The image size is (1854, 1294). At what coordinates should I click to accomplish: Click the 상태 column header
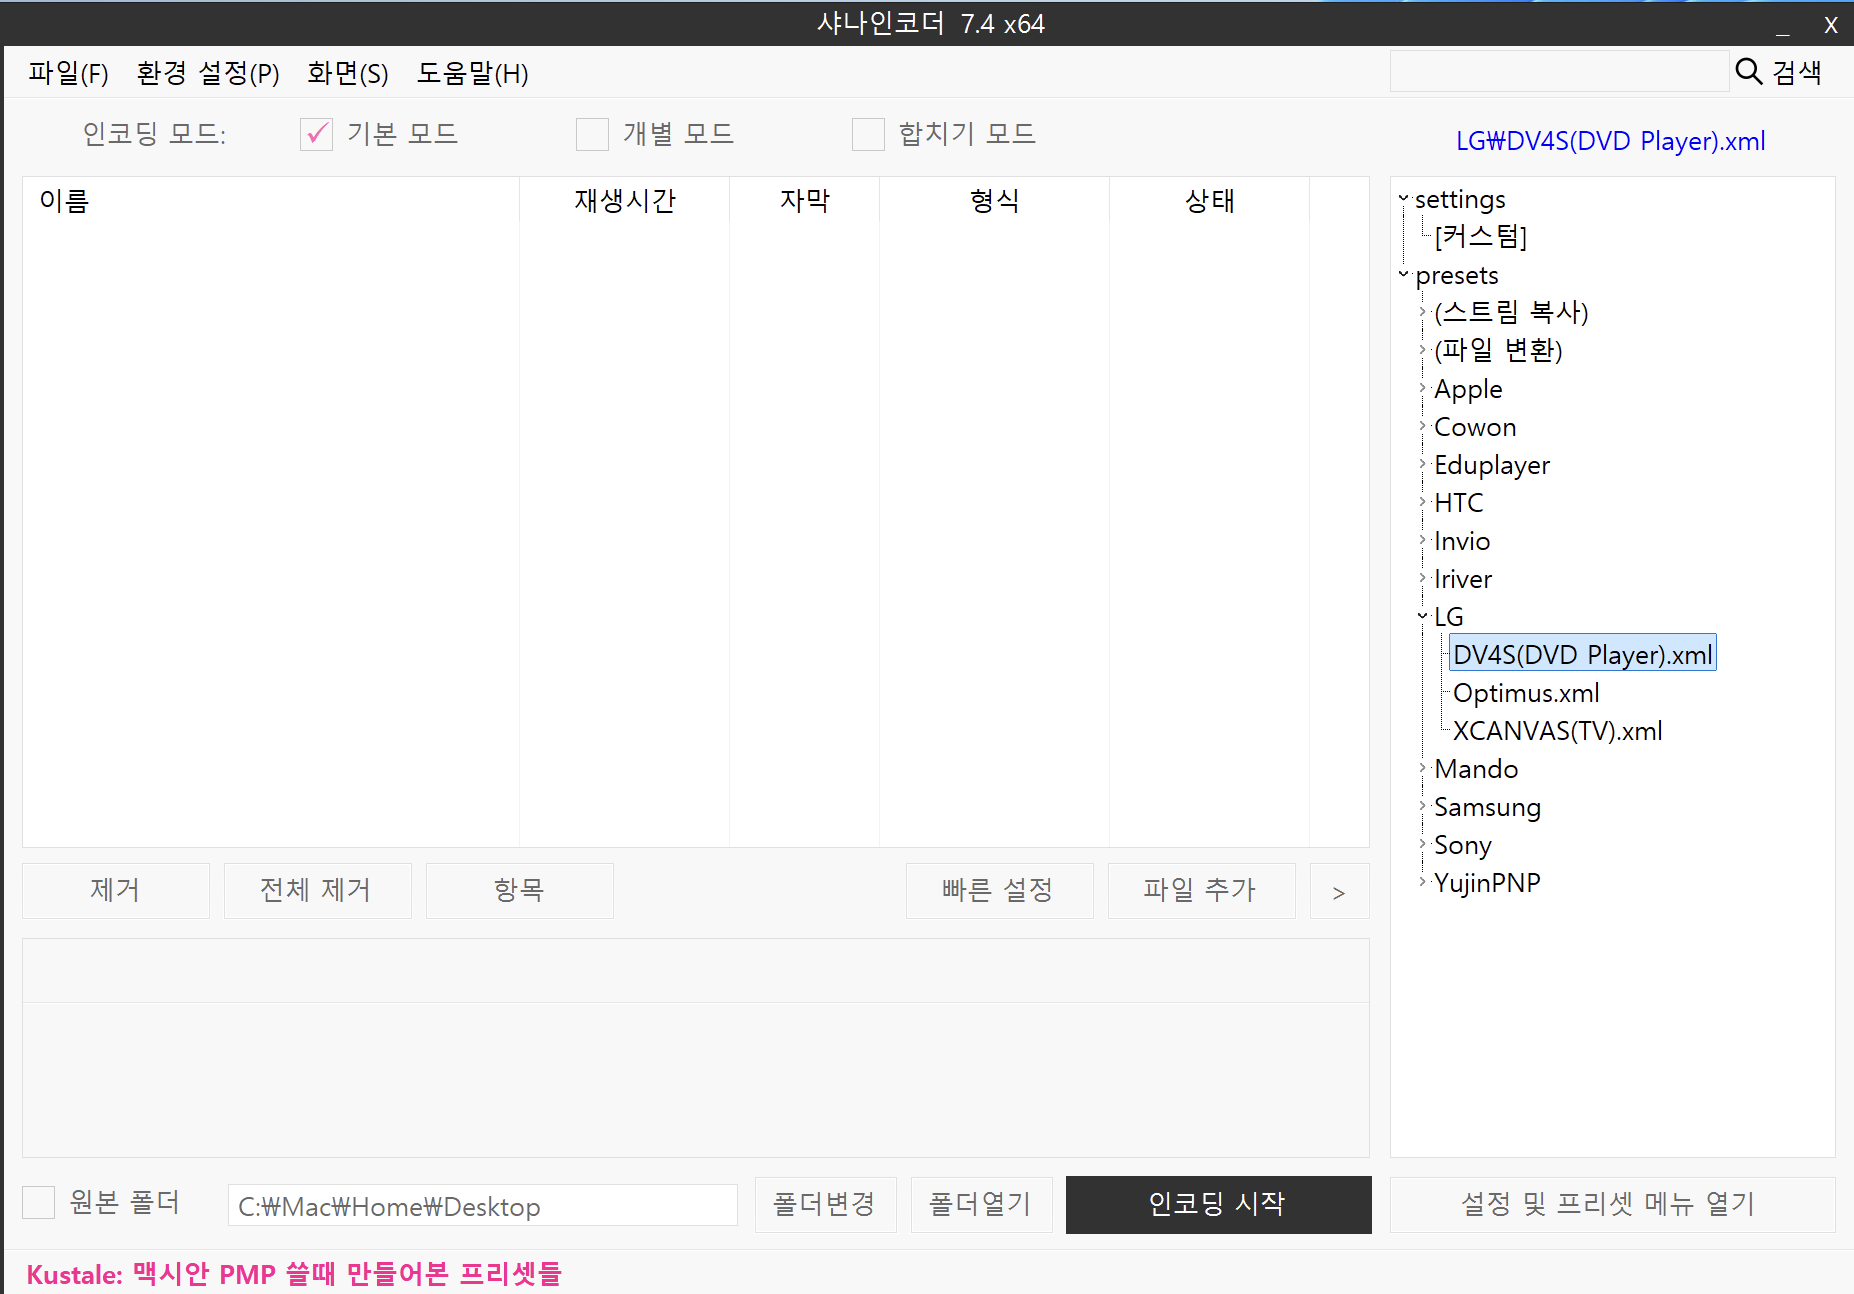coord(1210,201)
